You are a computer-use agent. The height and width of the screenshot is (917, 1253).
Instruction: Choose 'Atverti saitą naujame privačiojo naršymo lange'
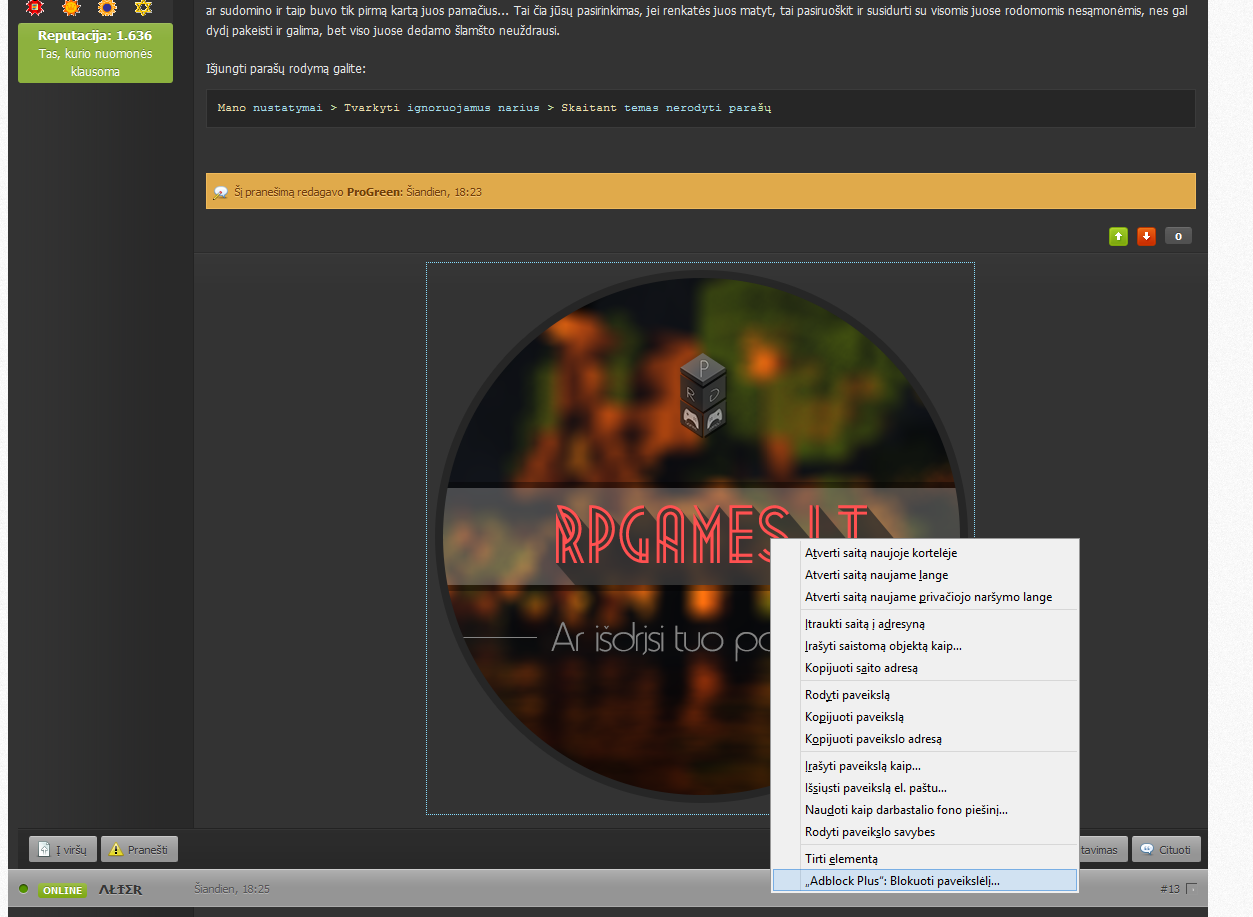point(925,596)
